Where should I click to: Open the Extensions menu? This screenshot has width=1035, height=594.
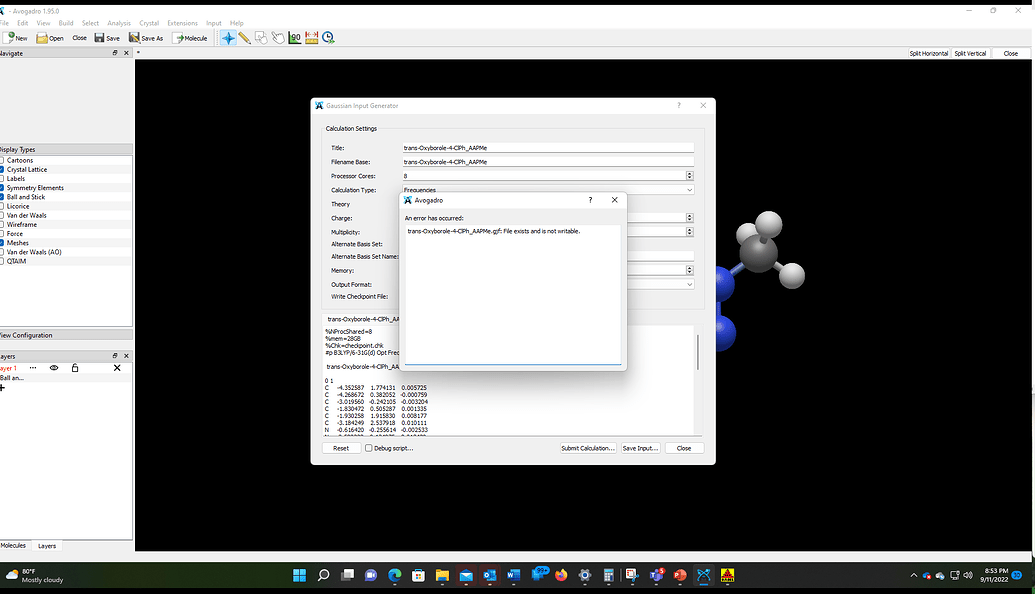pyautogui.click(x=182, y=23)
